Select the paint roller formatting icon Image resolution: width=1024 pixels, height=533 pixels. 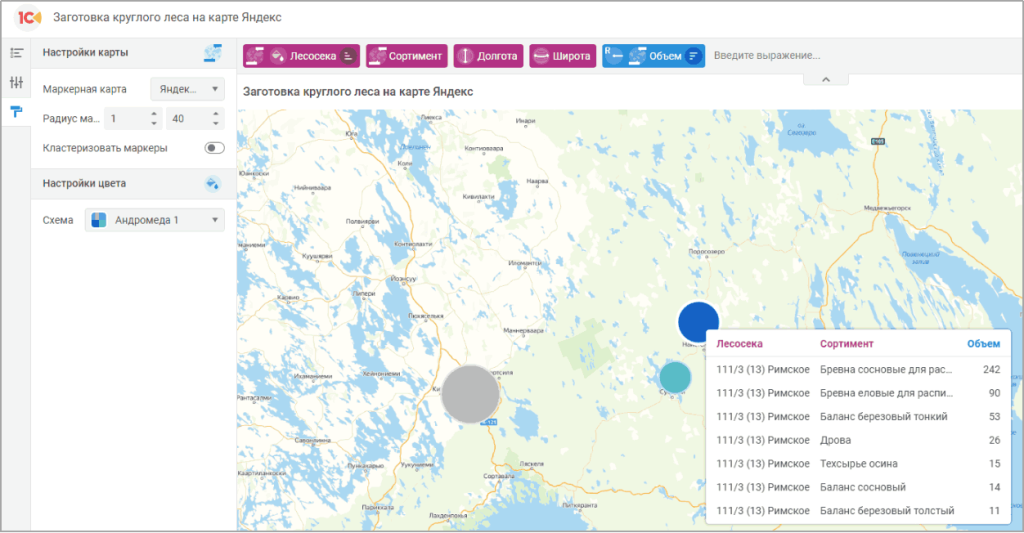[x=16, y=111]
